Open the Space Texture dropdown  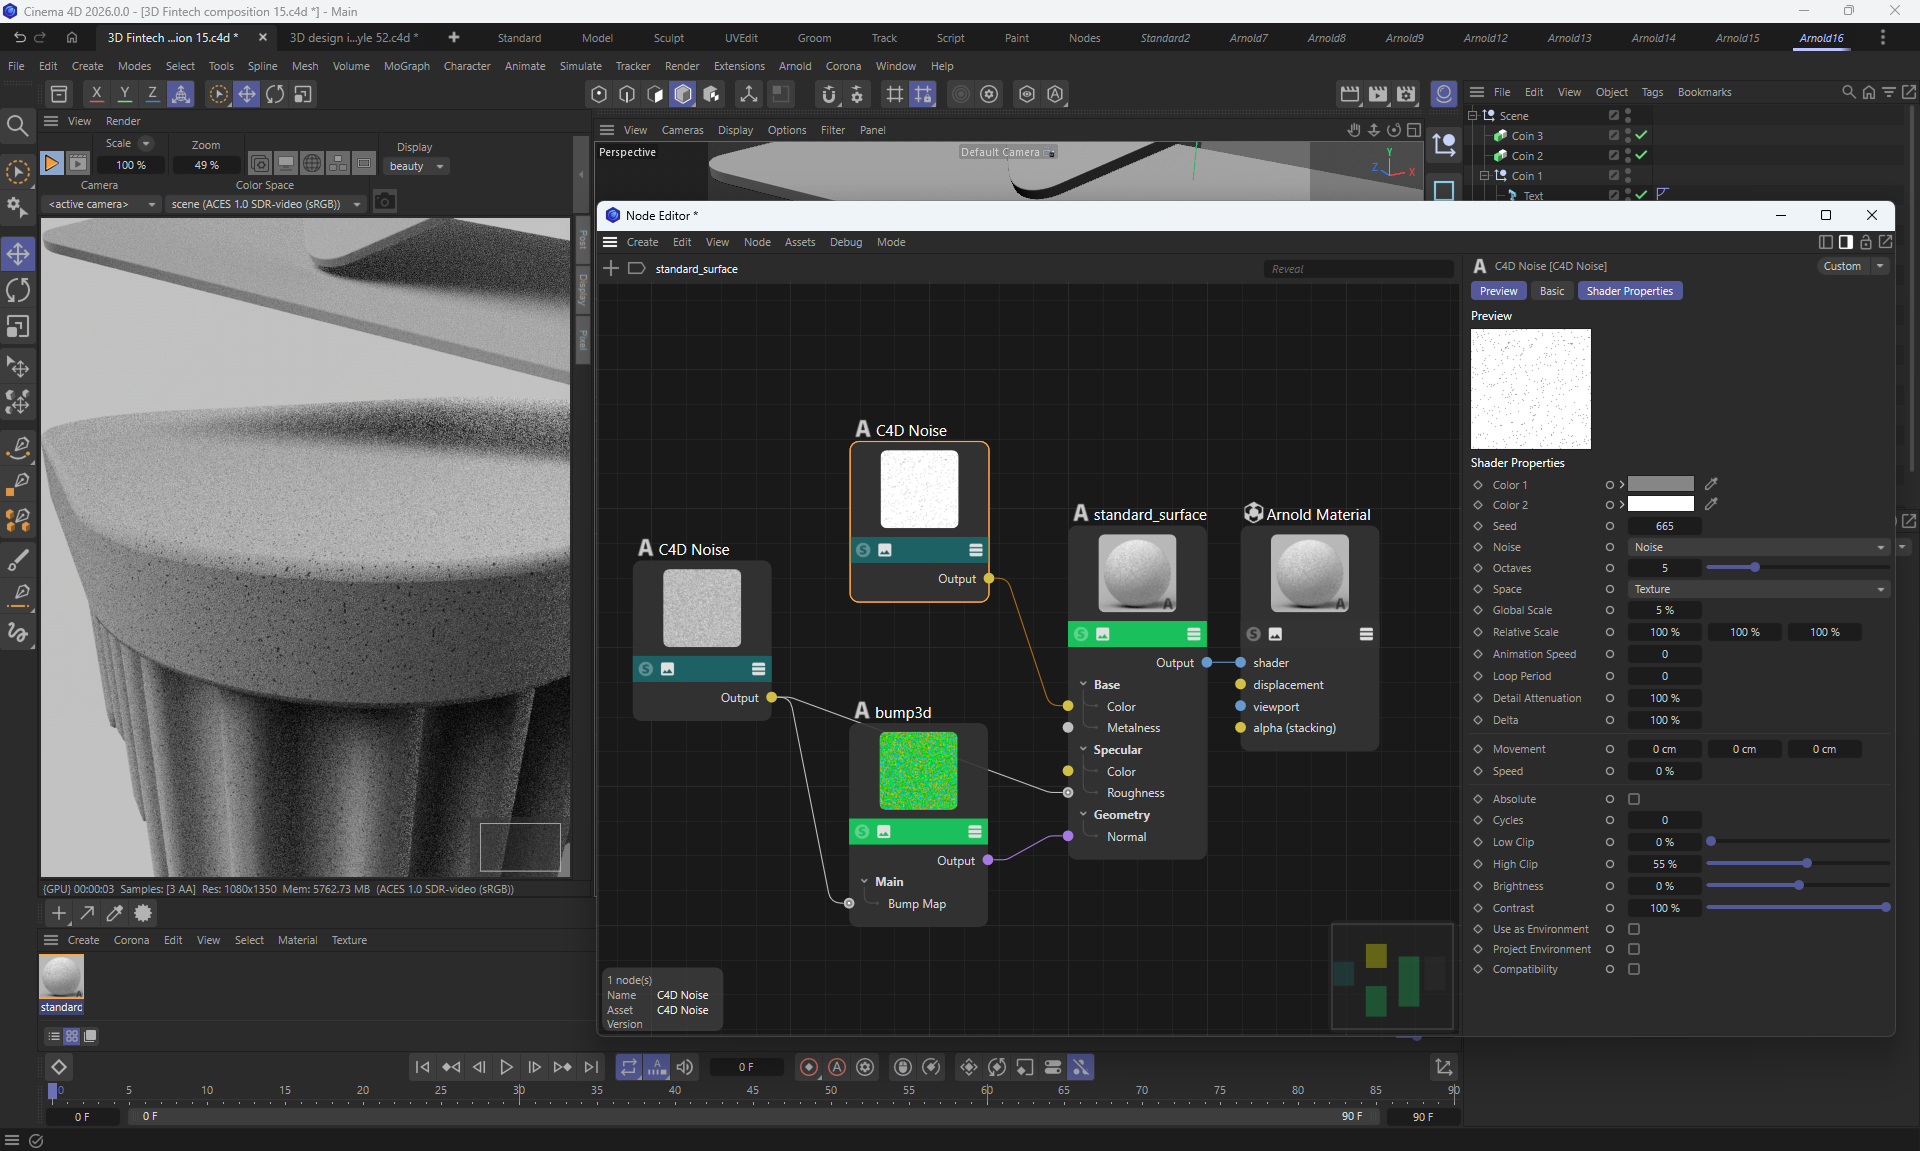tap(1758, 589)
